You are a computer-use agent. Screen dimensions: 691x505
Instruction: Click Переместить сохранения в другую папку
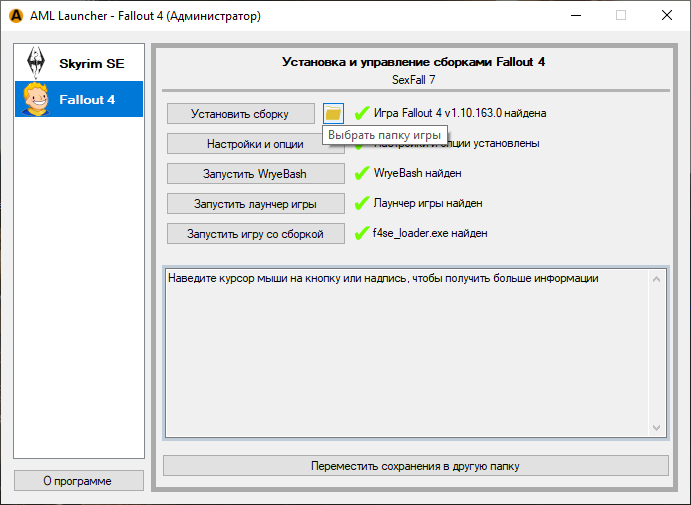pyautogui.click(x=415, y=466)
